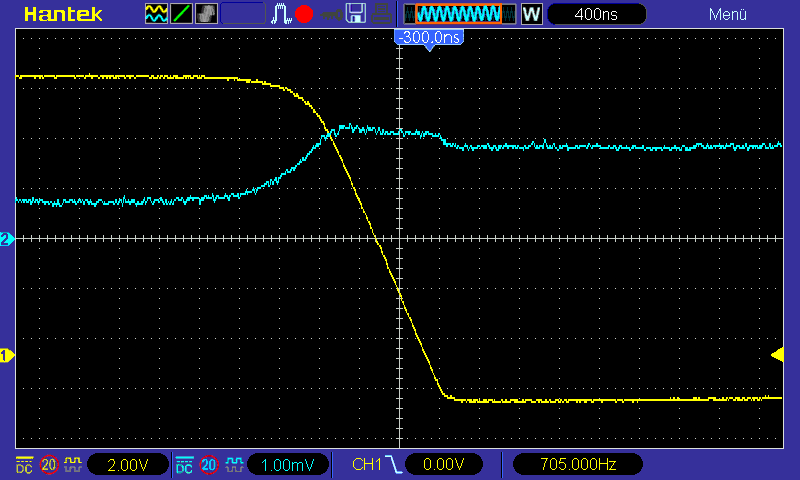Select the CH1 2.00V volts/div readout

click(x=128, y=465)
